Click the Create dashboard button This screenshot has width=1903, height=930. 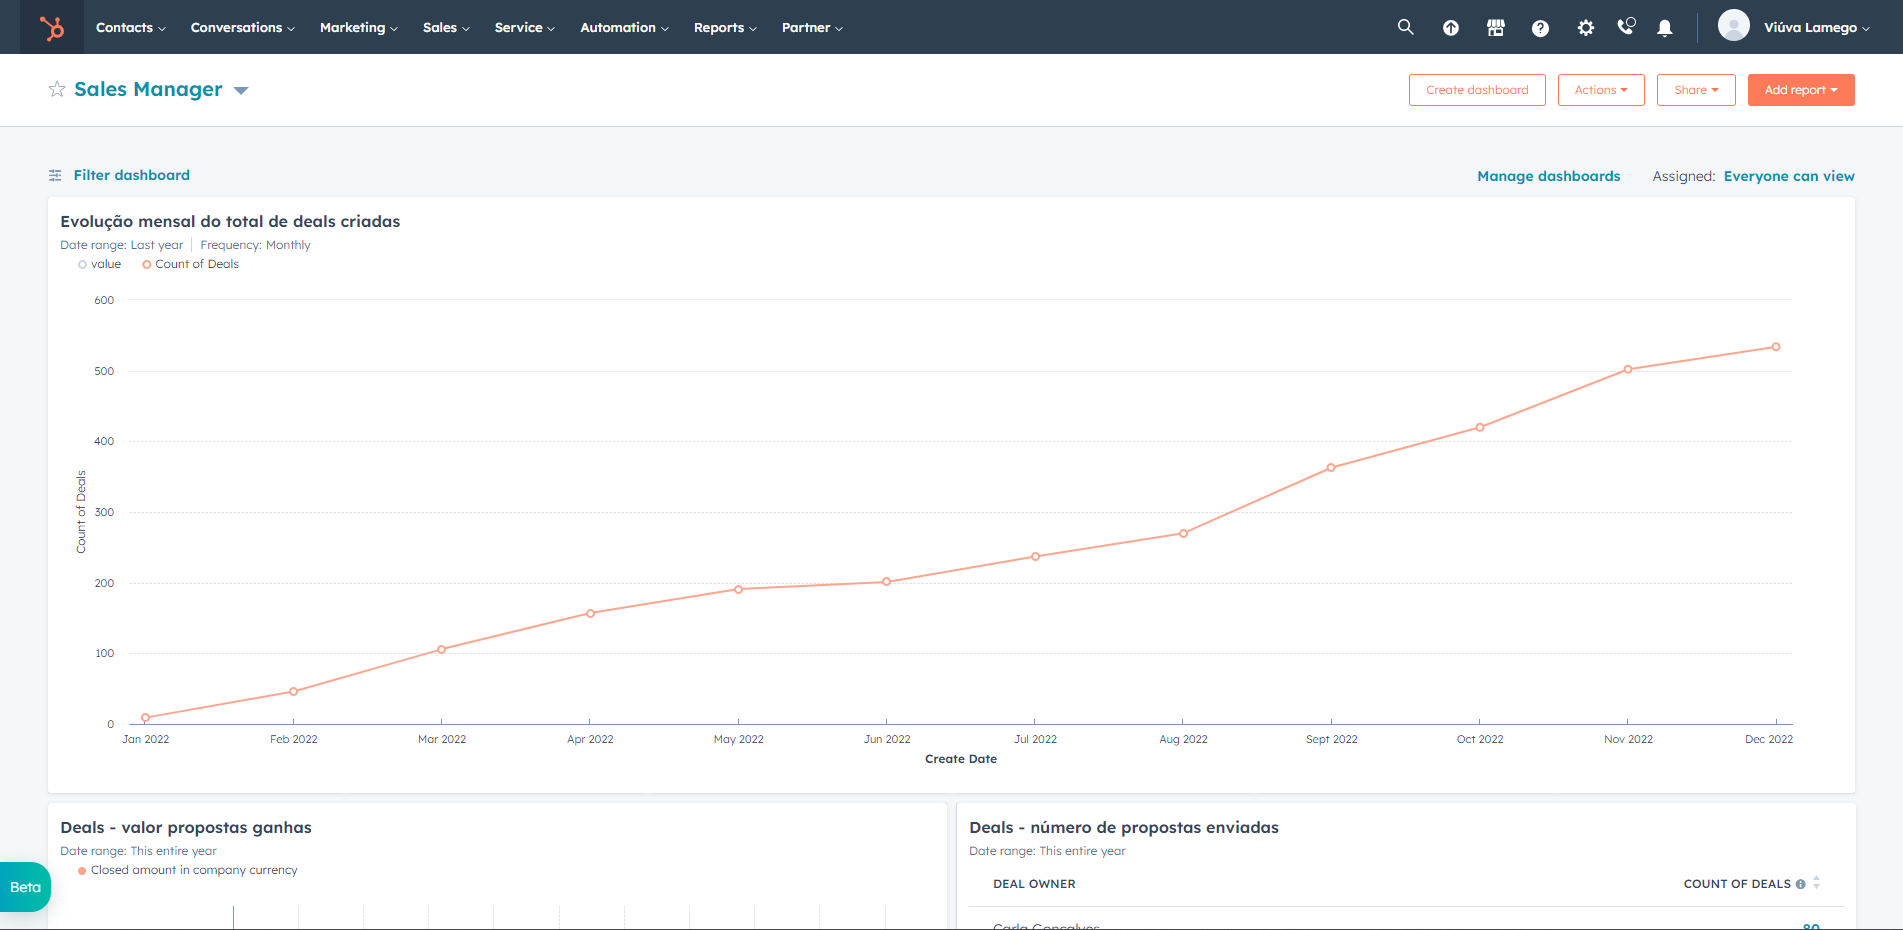pyautogui.click(x=1477, y=90)
